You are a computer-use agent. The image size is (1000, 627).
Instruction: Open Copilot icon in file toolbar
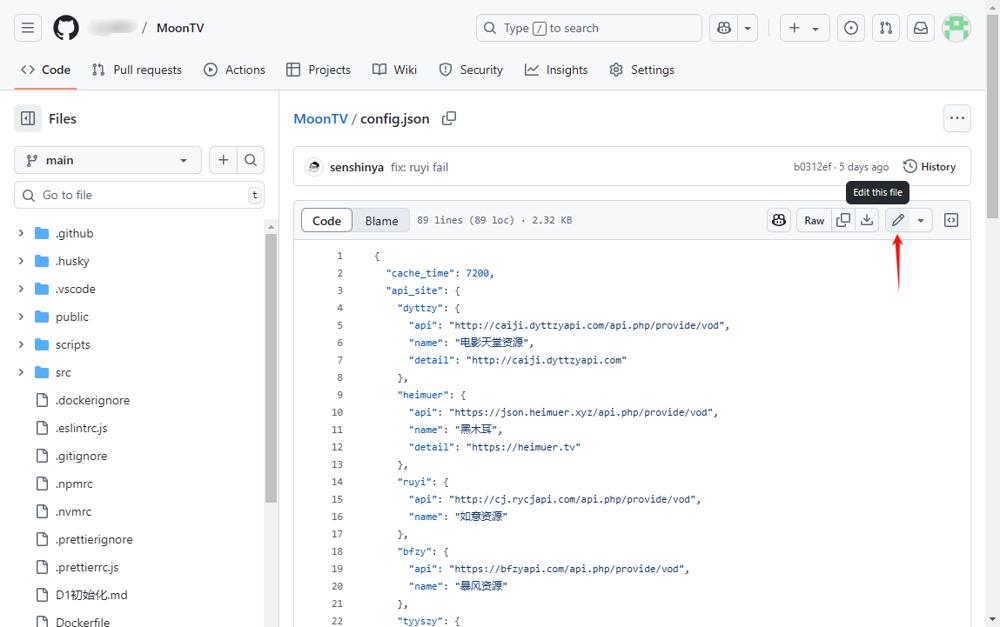pyautogui.click(x=779, y=220)
